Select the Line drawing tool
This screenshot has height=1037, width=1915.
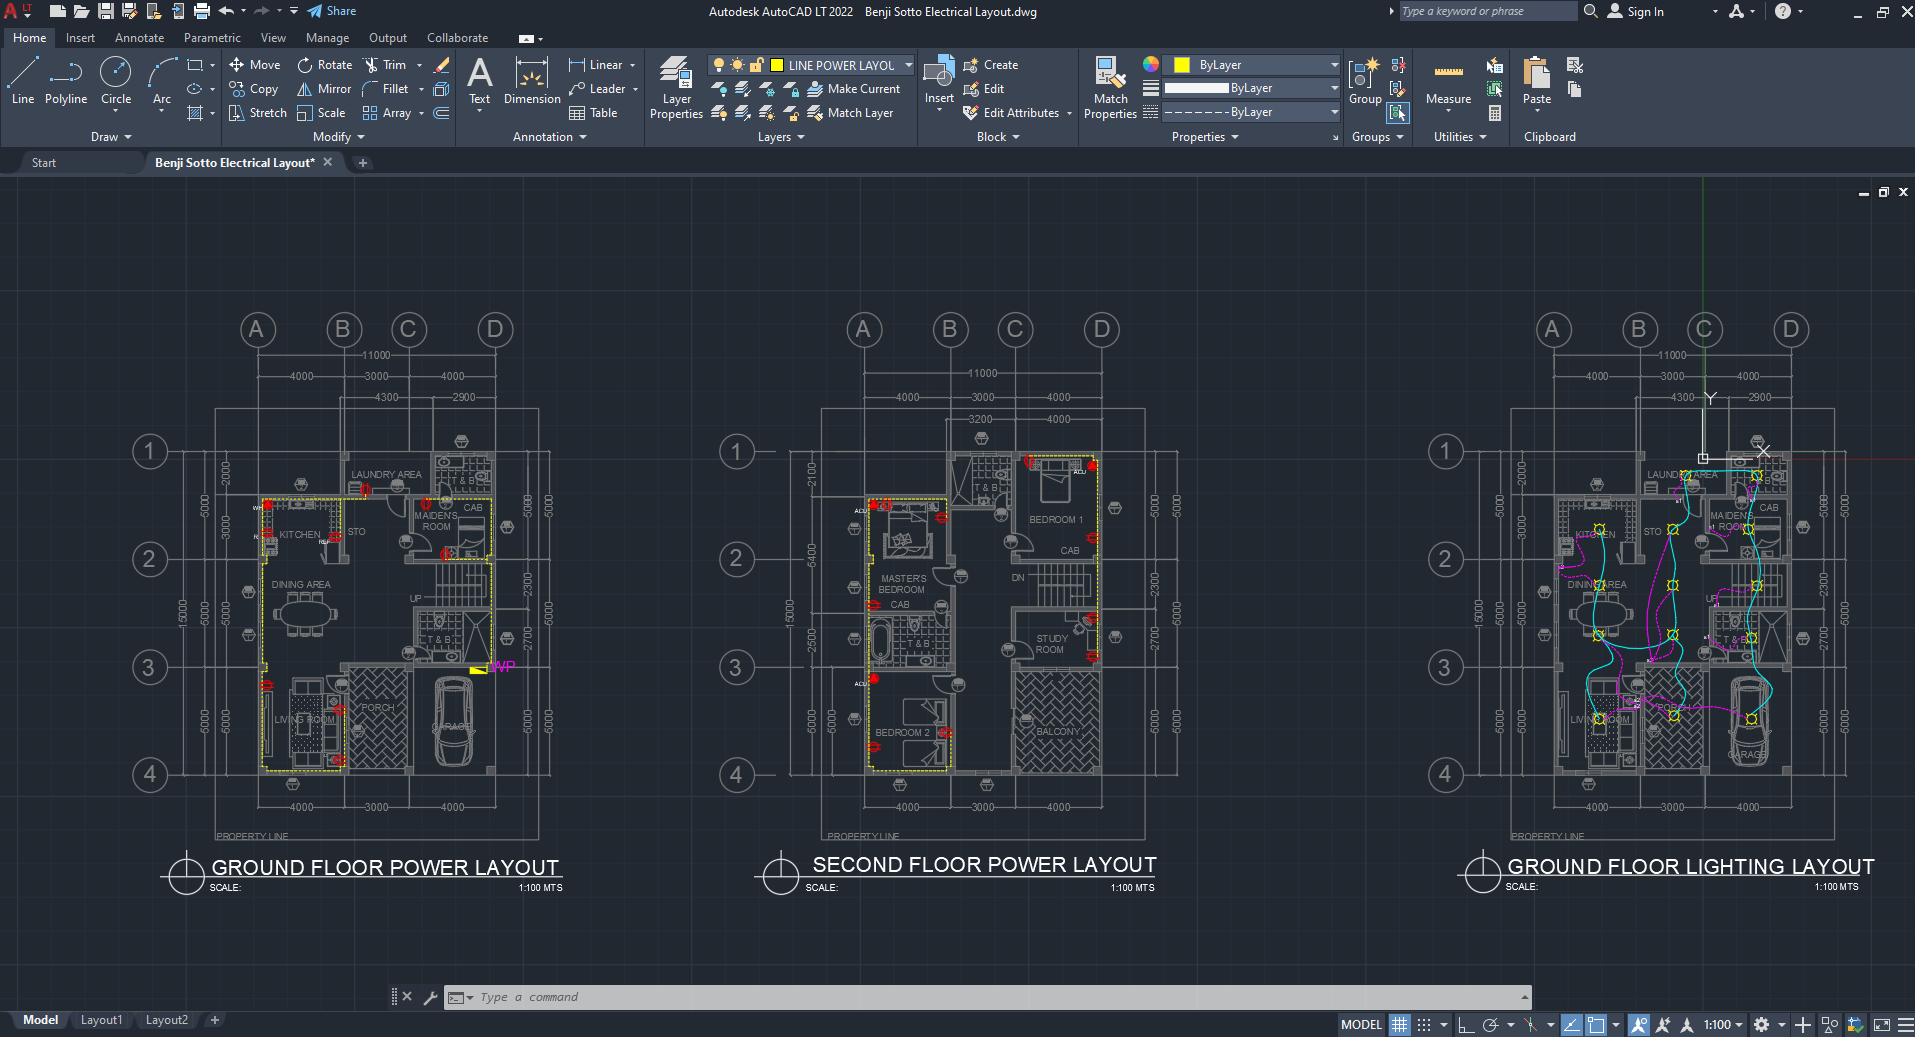tap(23, 80)
